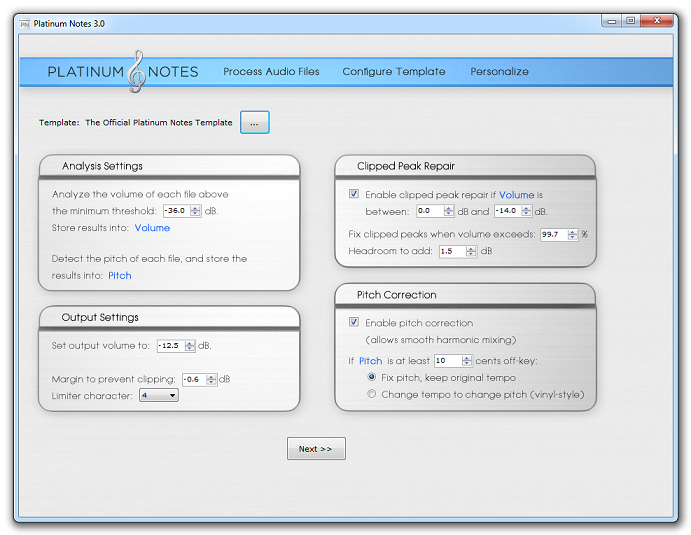Click the Volume link in Analysis Settings
Image resolution: width=691 pixels, height=535 pixels.
pos(152,228)
